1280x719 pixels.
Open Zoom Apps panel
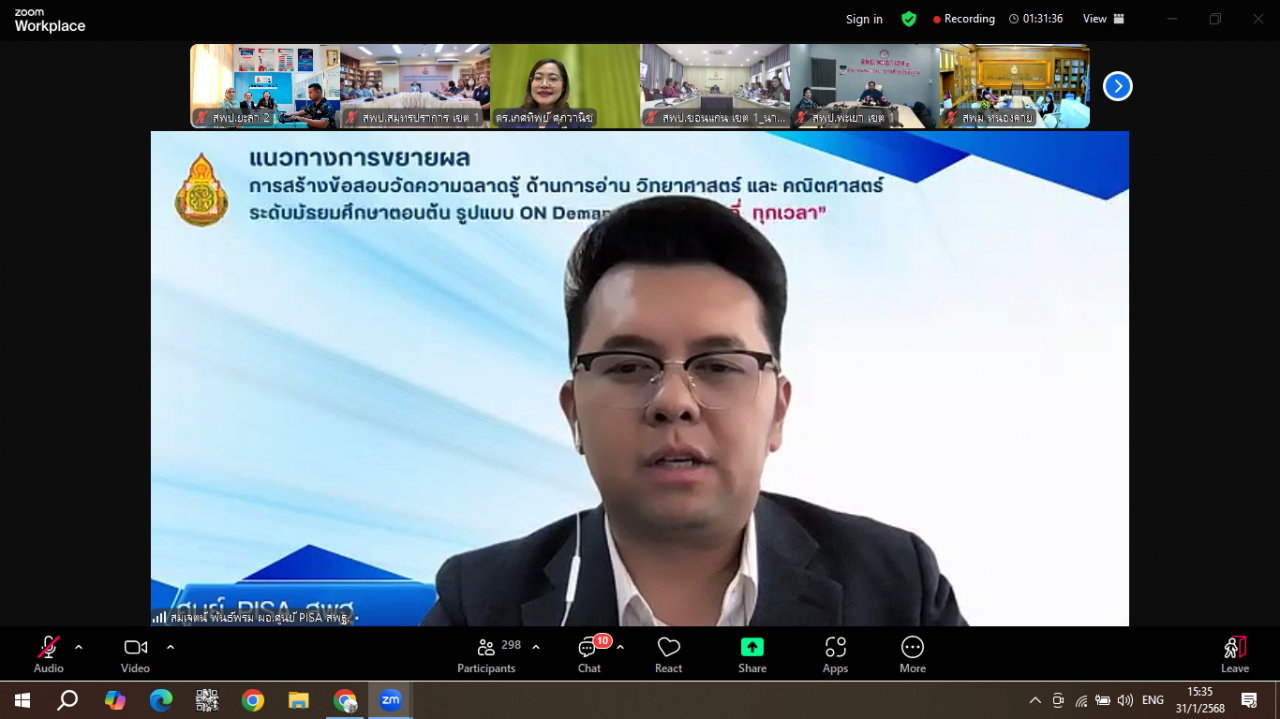click(835, 654)
